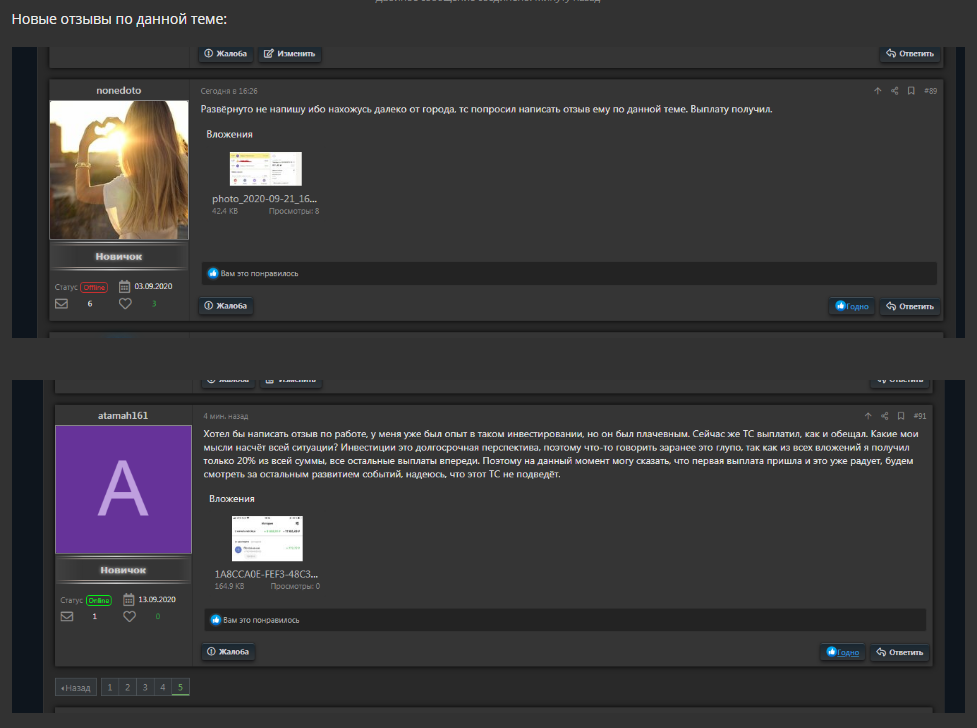This screenshot has width=977, height=728.
Task: Click the Жалоба button under atamah161's post
Action: pyautogui.click(x=228, y=652)
